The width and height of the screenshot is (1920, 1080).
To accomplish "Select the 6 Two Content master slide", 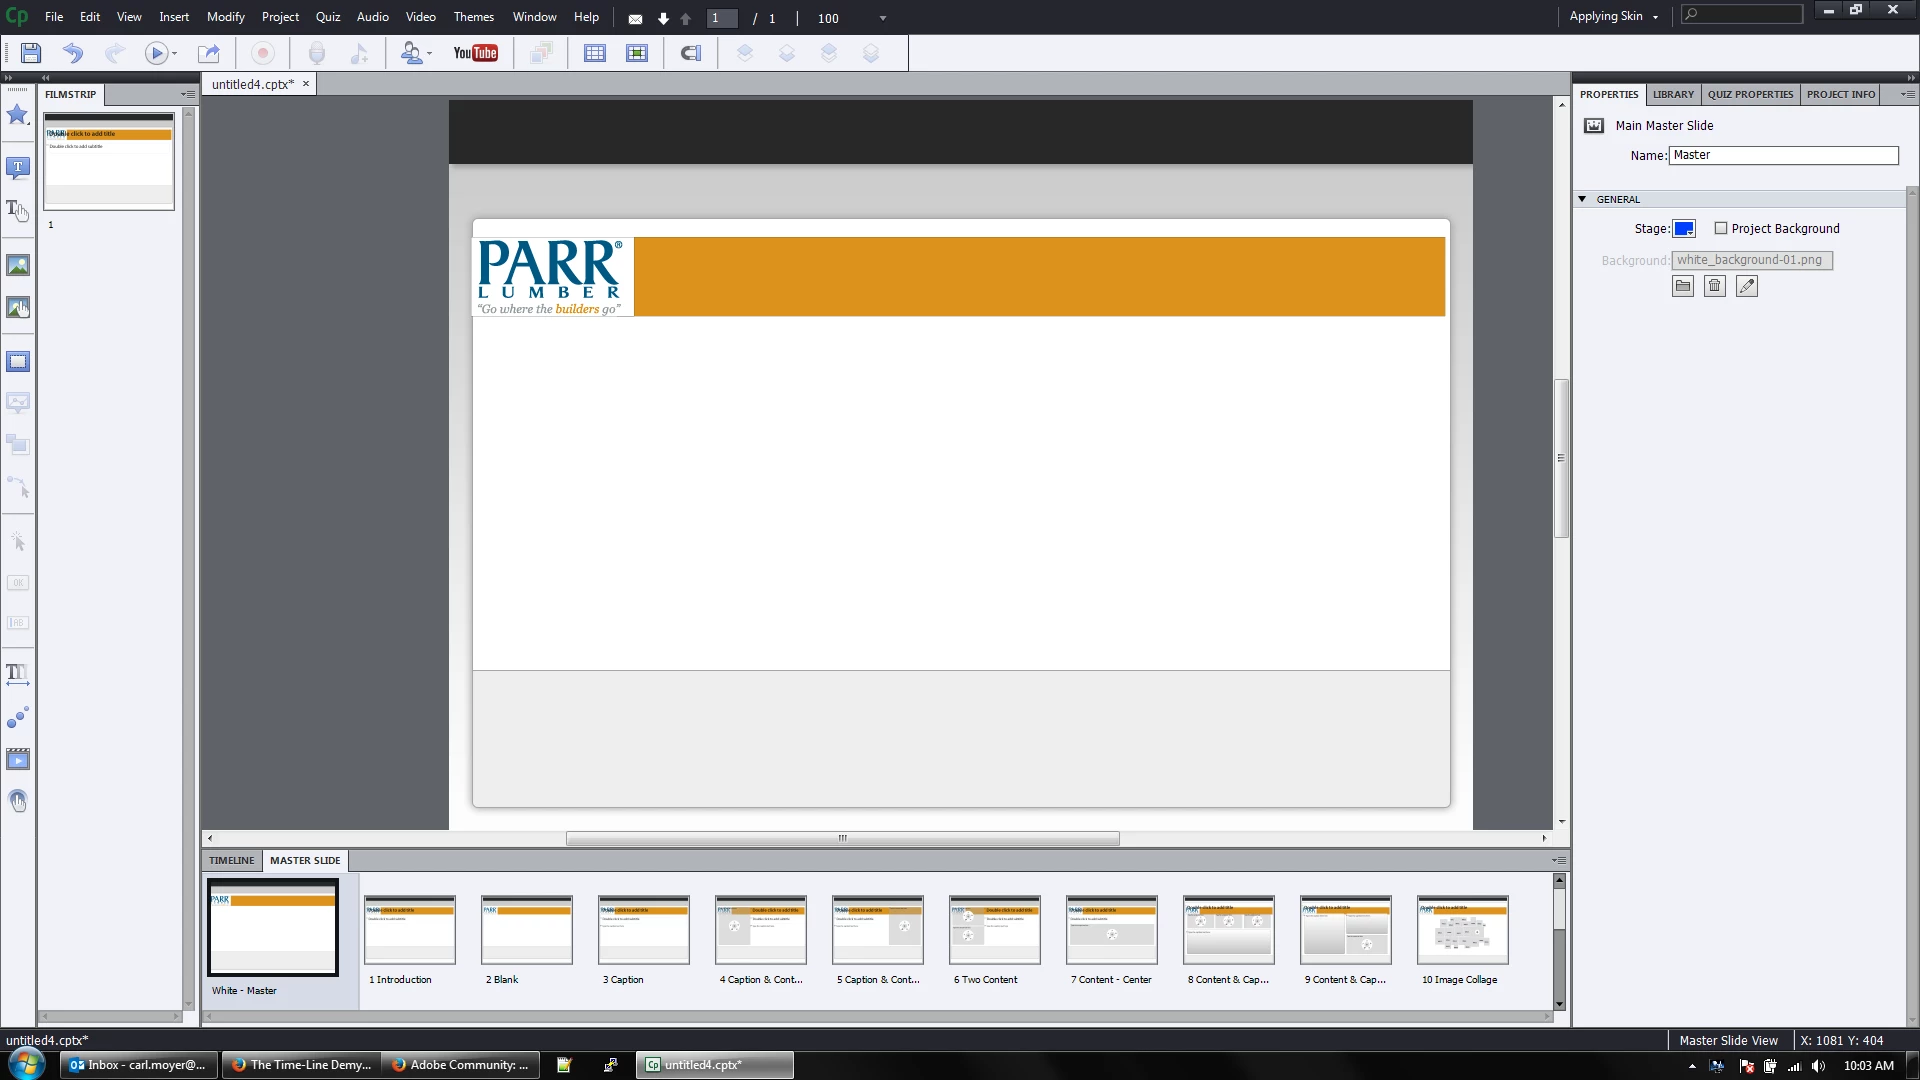I will tap(994, 931).
